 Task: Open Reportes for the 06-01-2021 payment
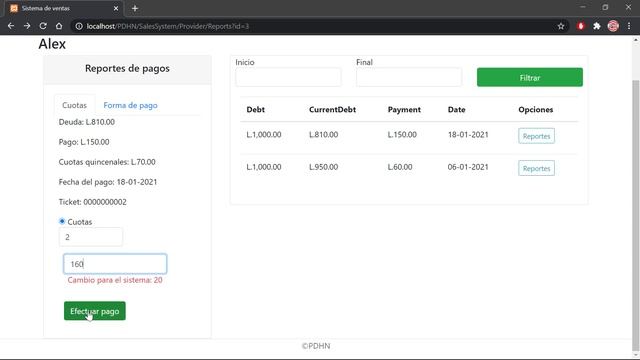point(536,168)
